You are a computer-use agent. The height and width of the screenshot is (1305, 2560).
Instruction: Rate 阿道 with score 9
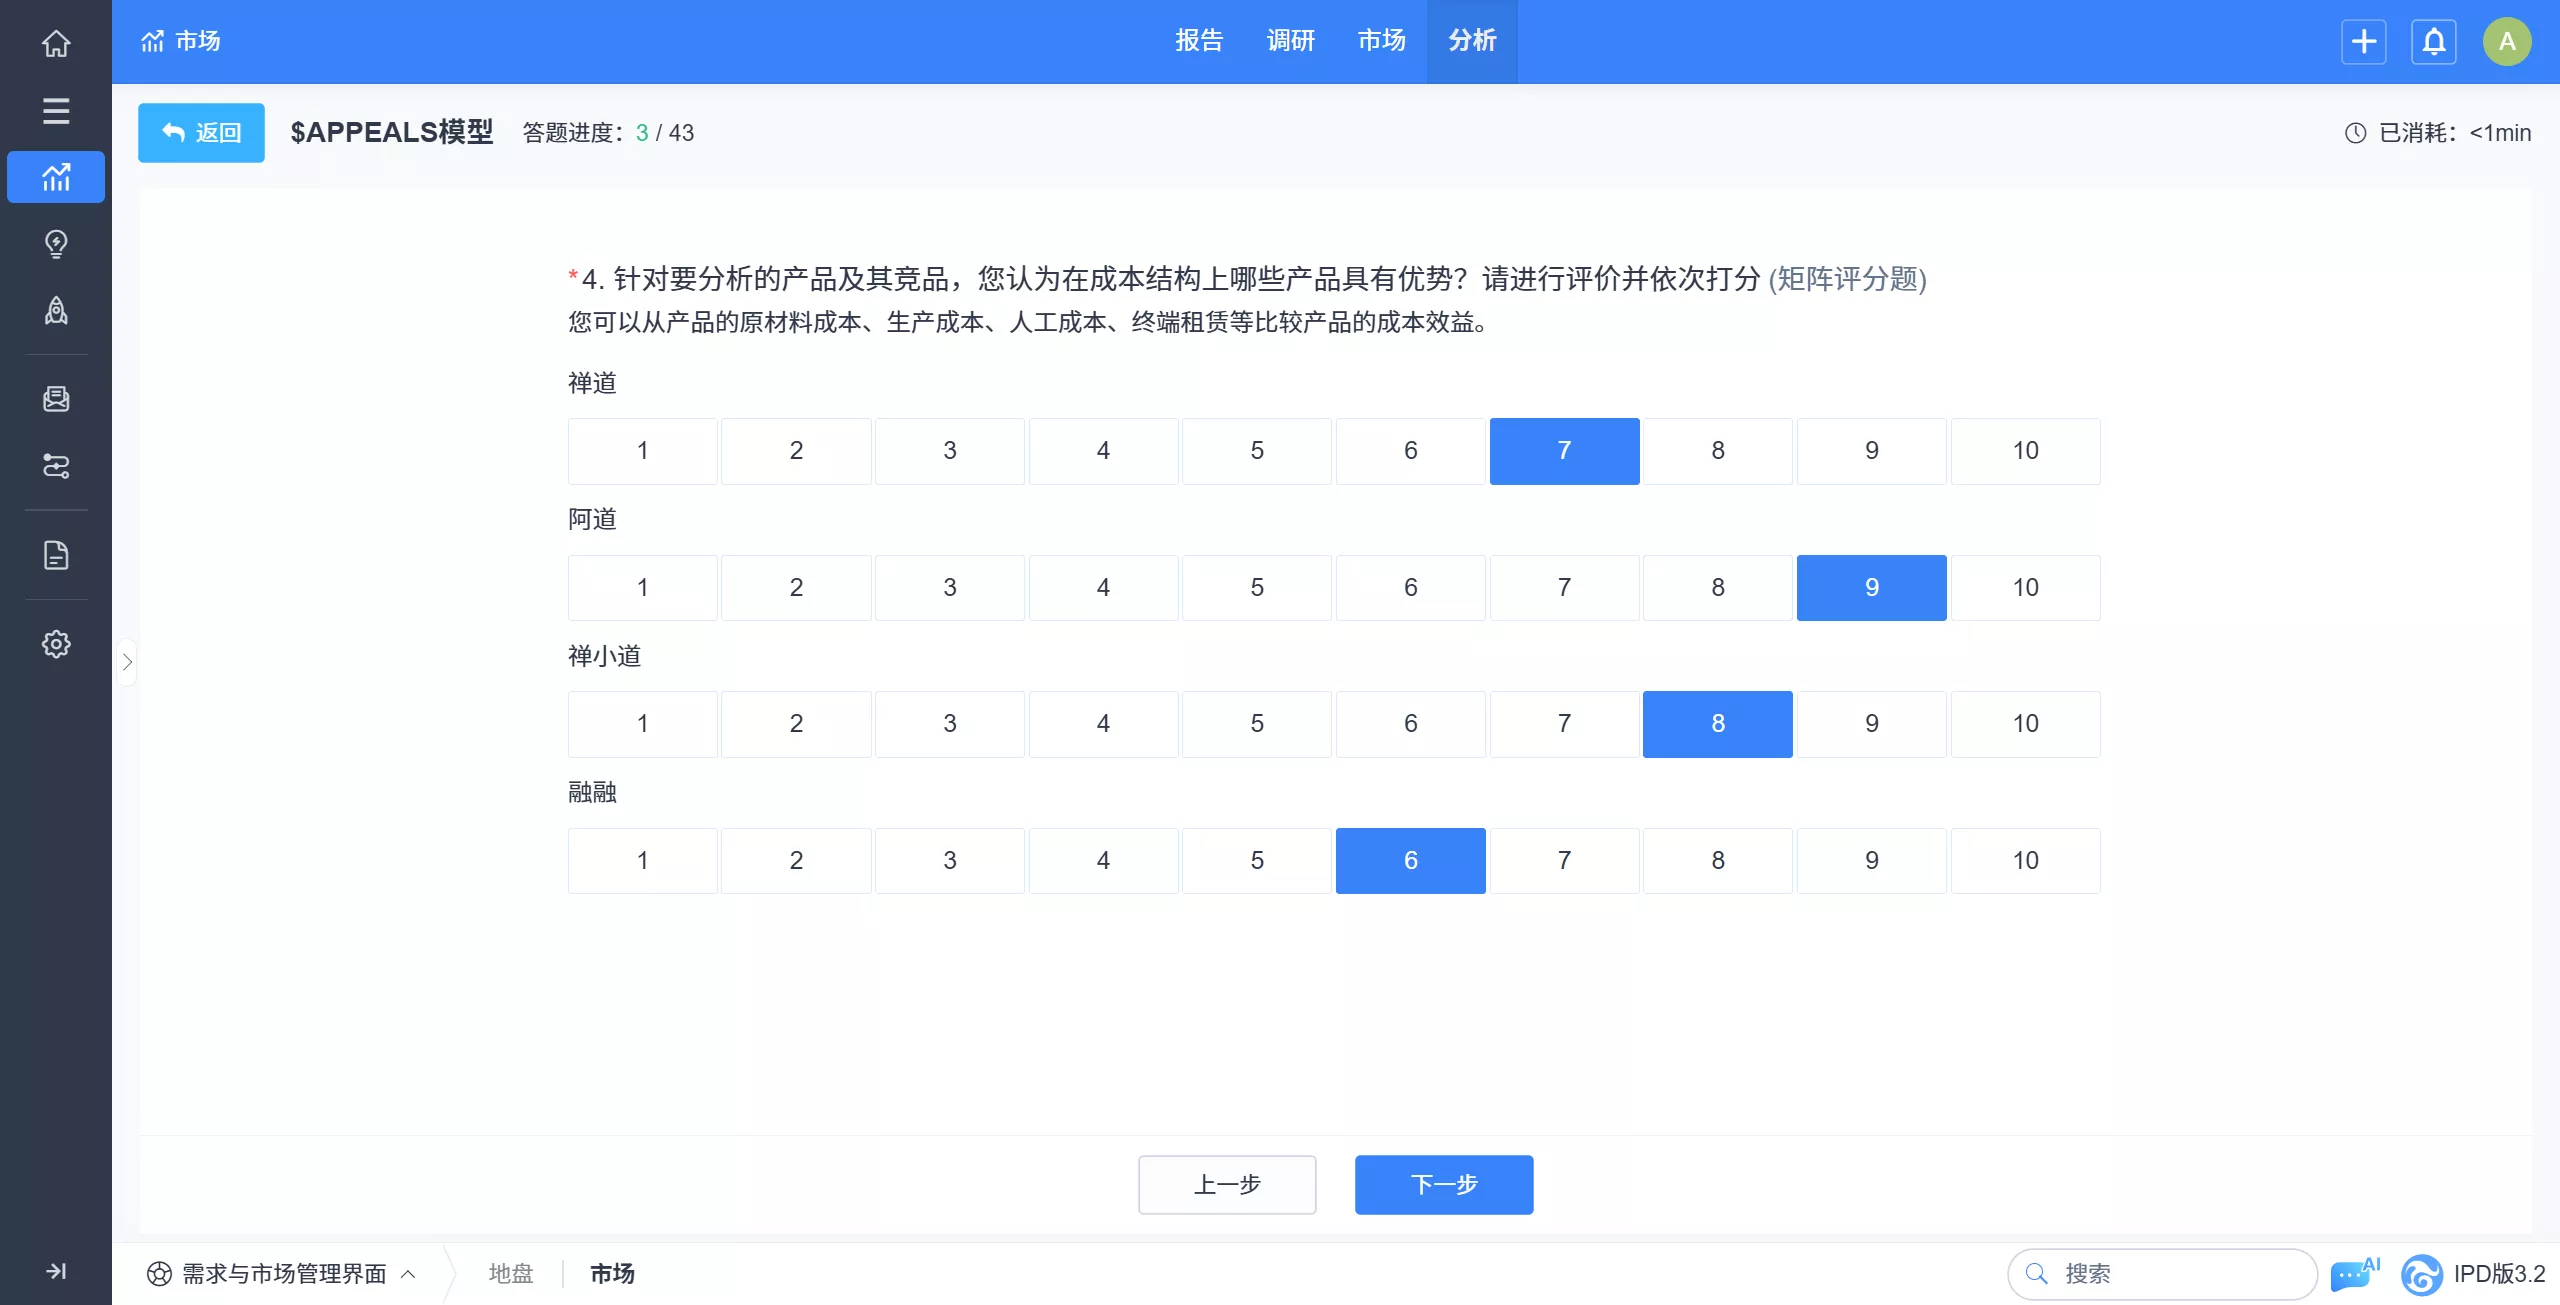[x=1871, y=588]
